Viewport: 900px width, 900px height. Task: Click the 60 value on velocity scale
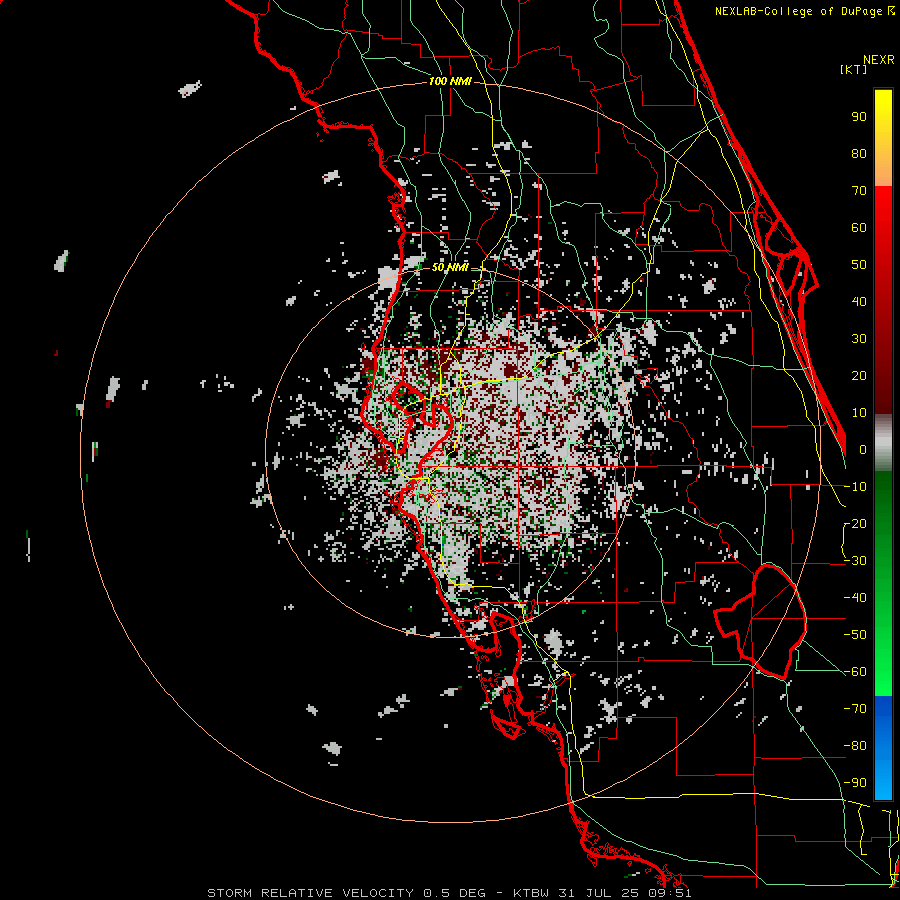click(859, 228)
